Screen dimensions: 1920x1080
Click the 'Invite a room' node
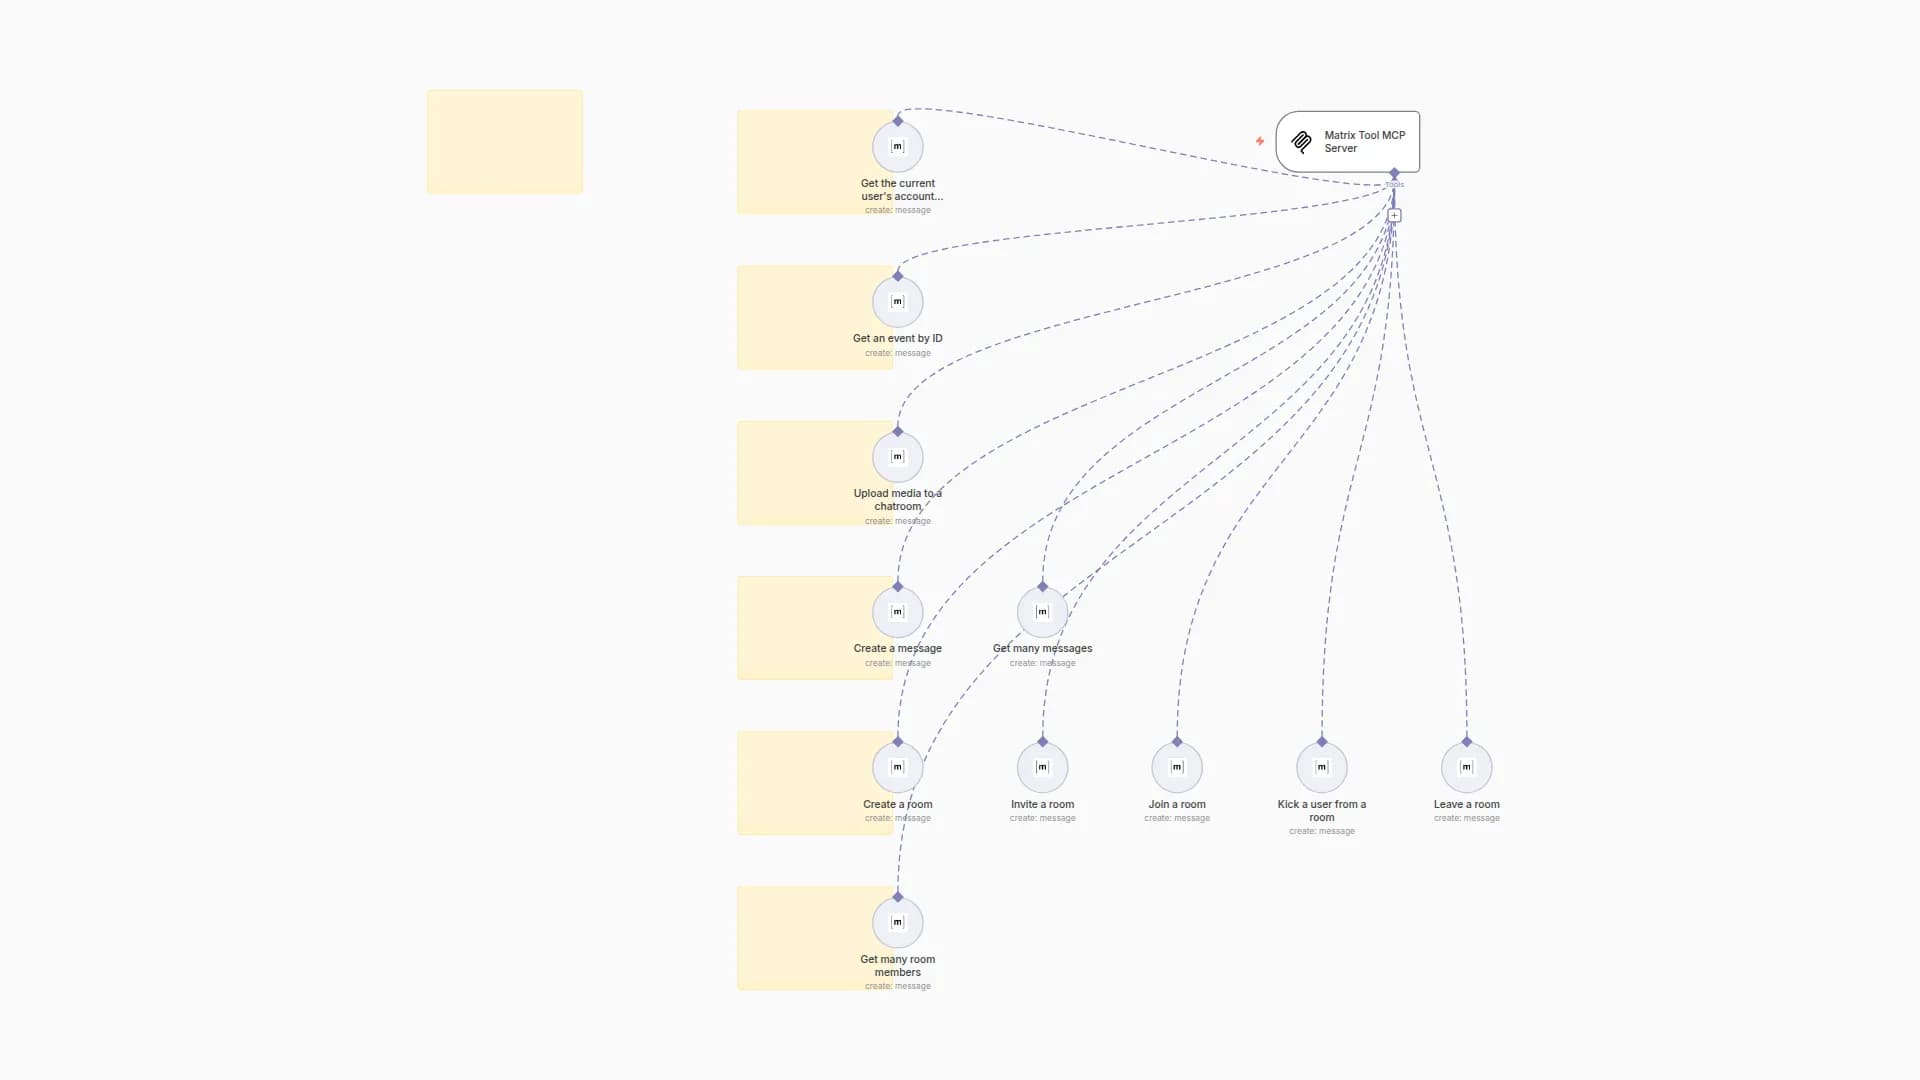coord(1042,768)
